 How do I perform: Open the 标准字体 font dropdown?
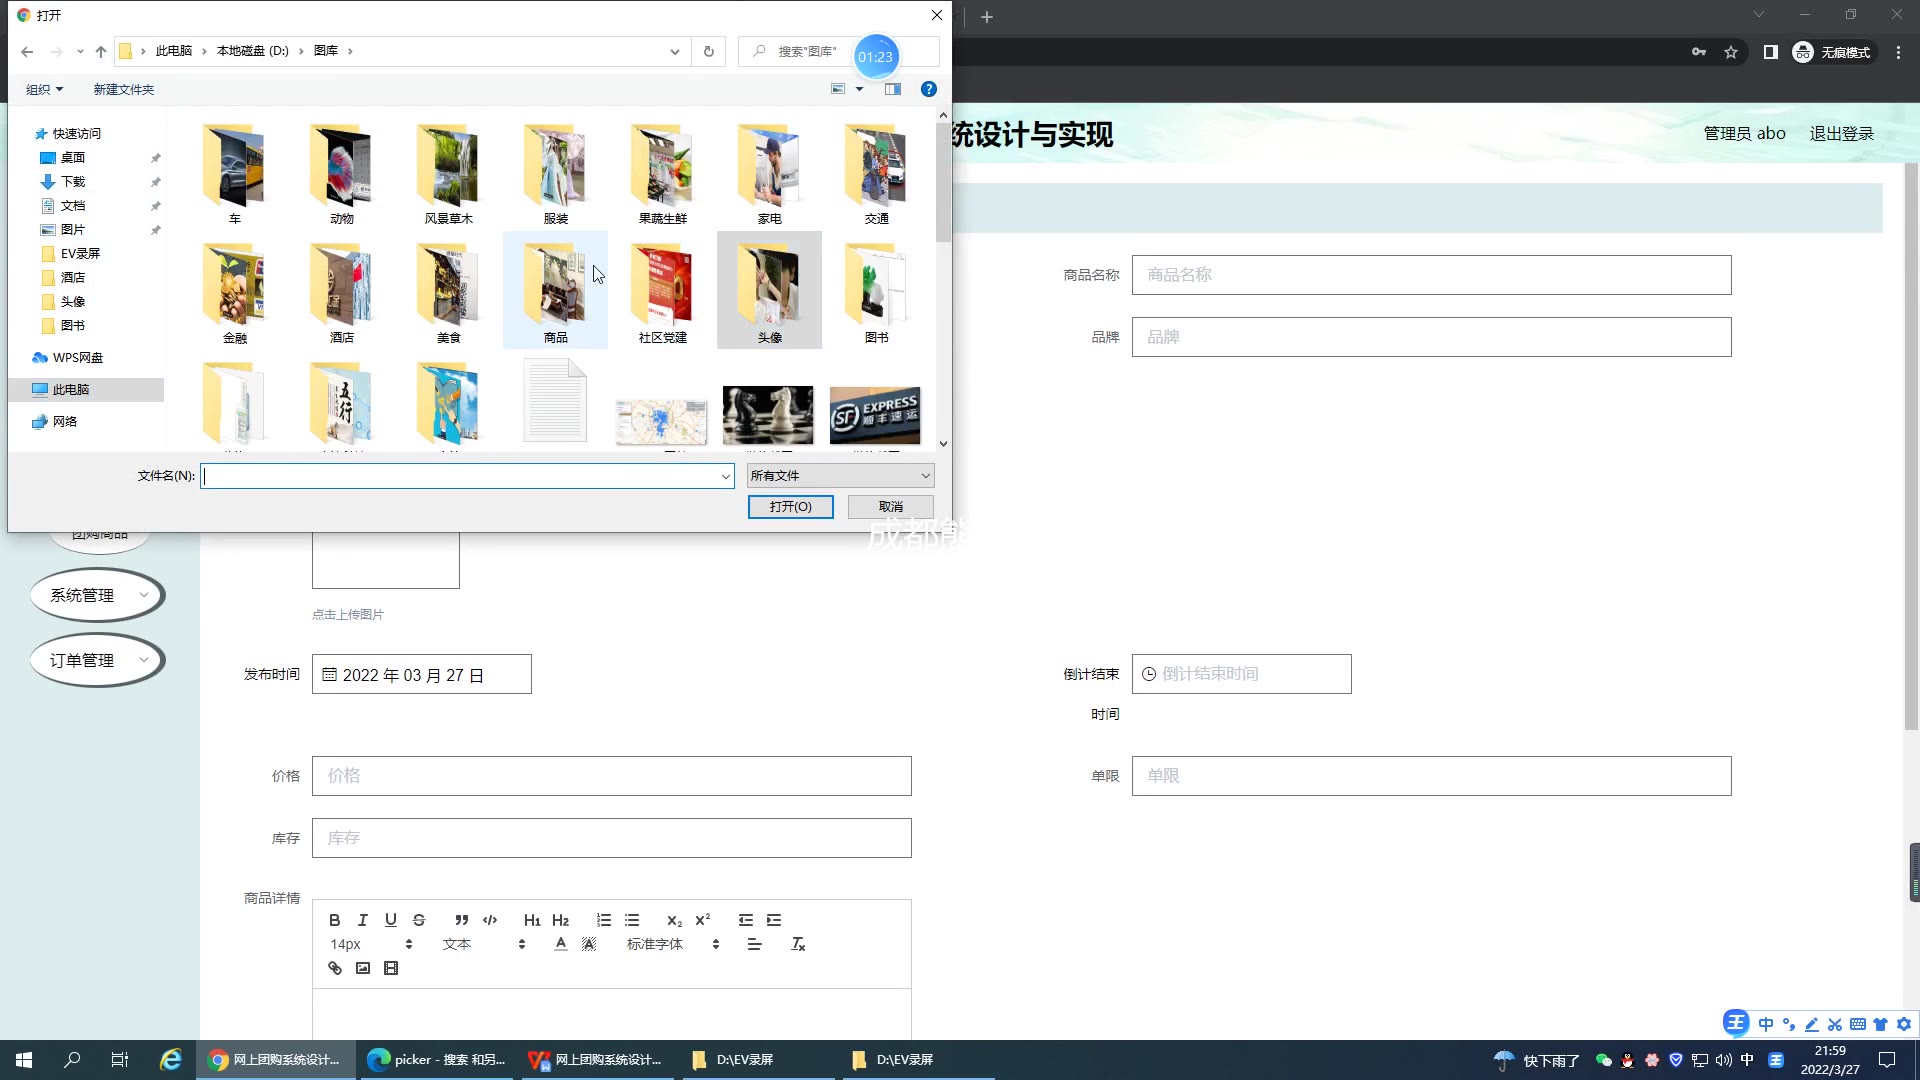672,944
